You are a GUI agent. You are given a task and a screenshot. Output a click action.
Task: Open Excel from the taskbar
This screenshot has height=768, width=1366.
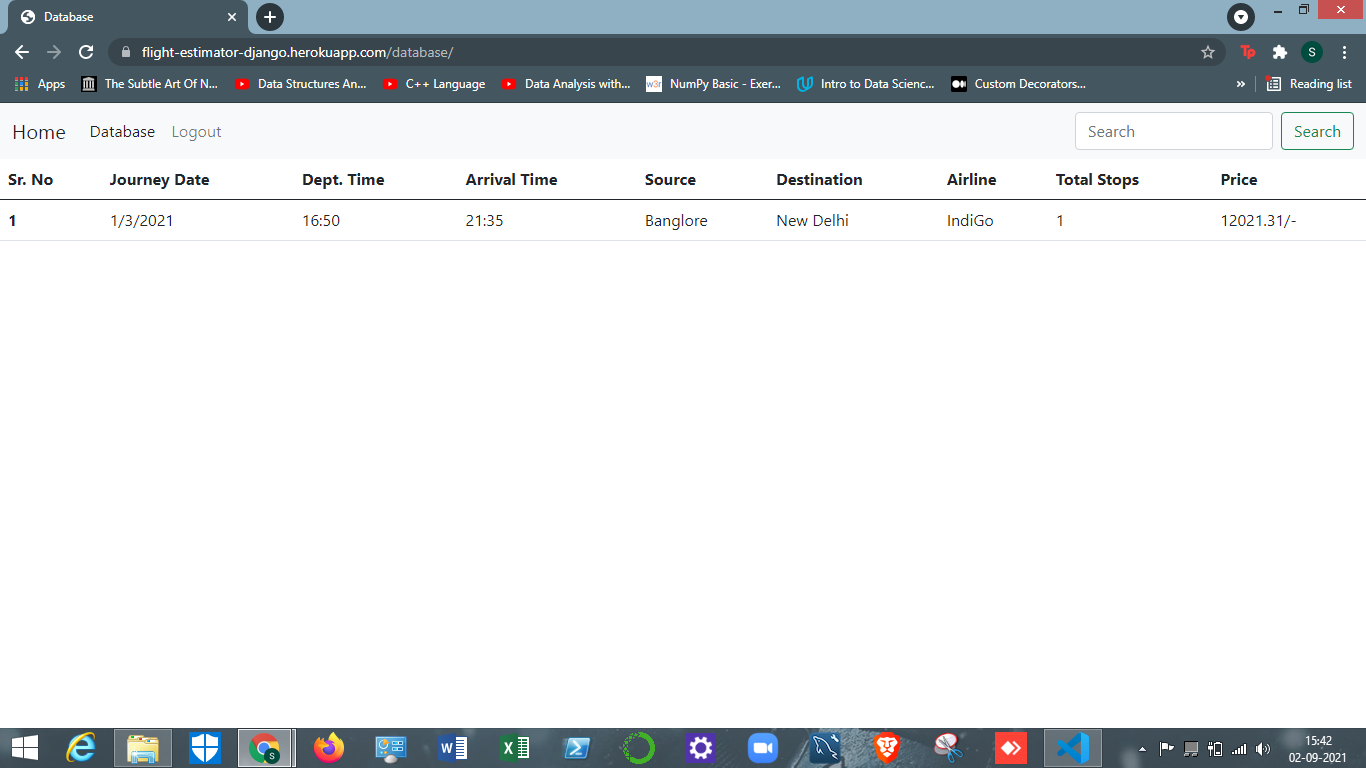515,748
